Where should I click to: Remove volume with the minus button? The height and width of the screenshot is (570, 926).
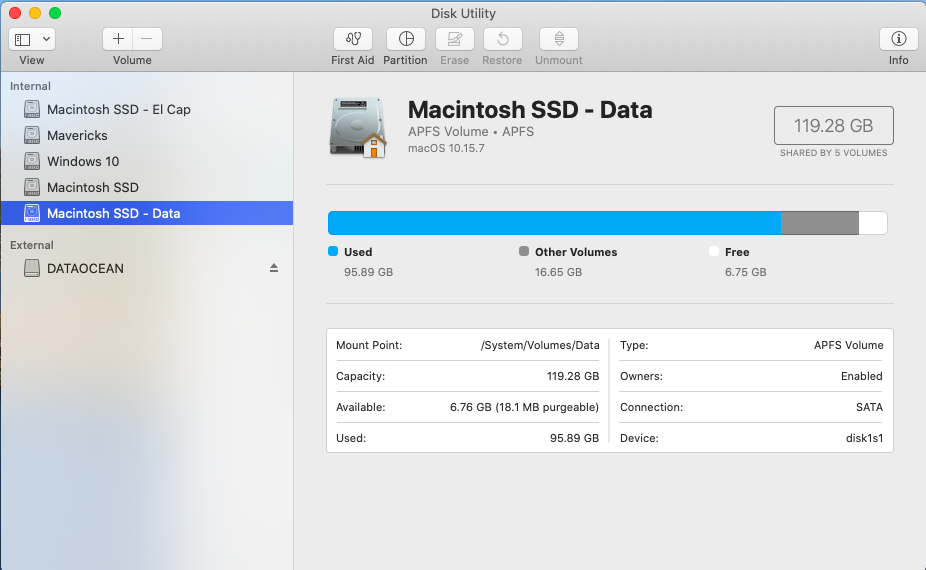click(147, 39)
